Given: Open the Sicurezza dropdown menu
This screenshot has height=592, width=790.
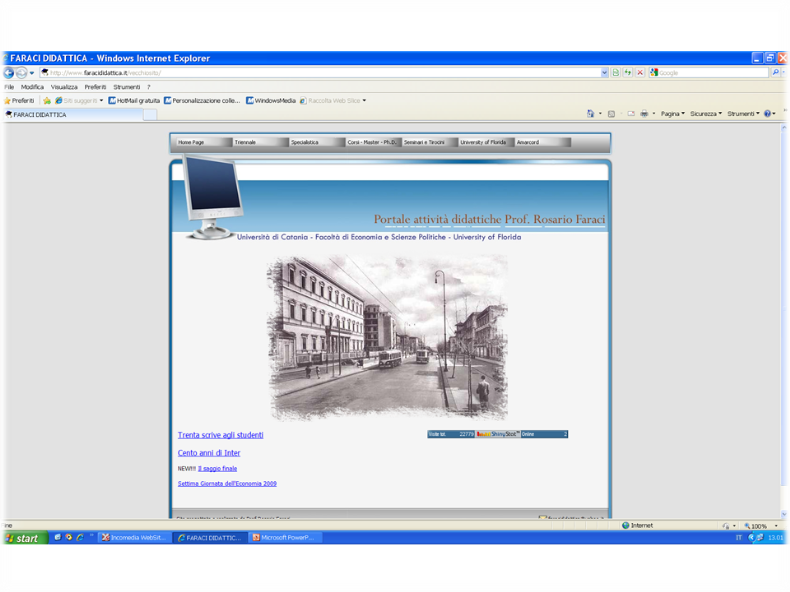Looking at the screenshot, I should (x=706, y=114).
